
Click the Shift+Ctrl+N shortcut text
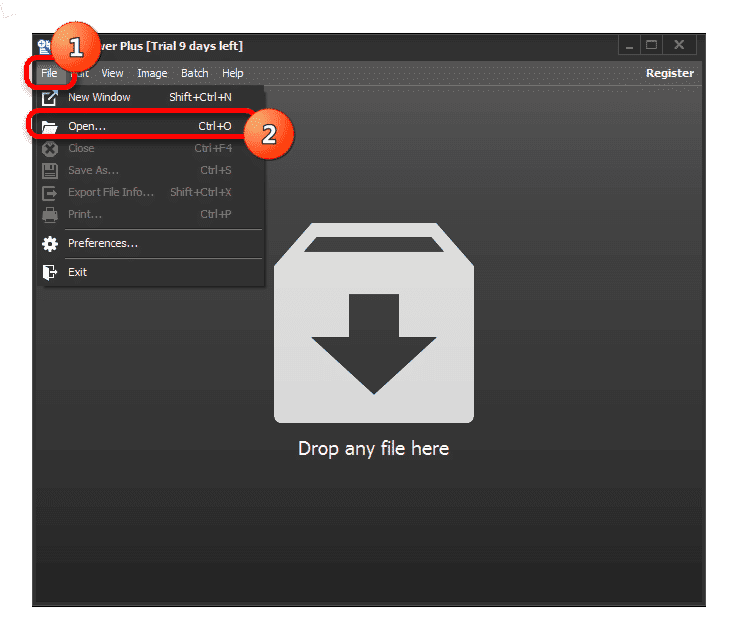pos(201,97)
